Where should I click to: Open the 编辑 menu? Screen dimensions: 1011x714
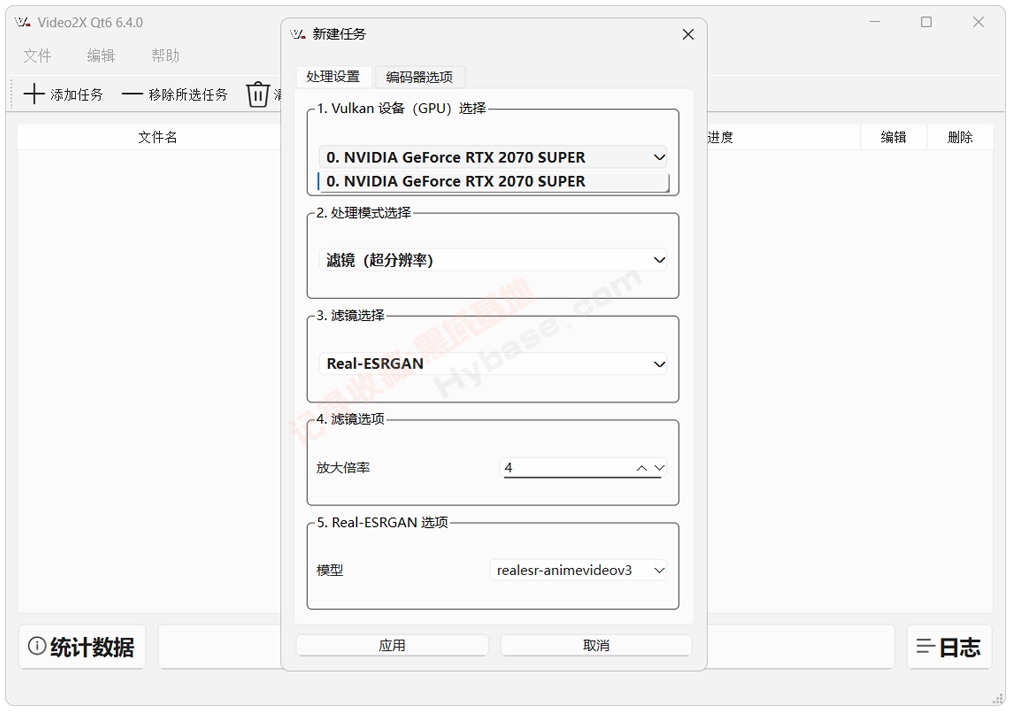pyautogui.click(x=101, y=56)
